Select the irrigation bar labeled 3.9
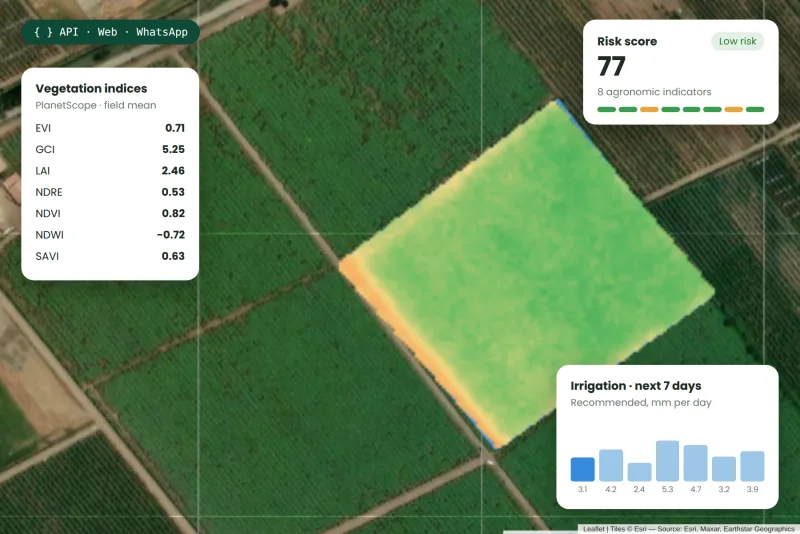Image resolution: width=800 pixels, height=534 pixels. [752, 466]
